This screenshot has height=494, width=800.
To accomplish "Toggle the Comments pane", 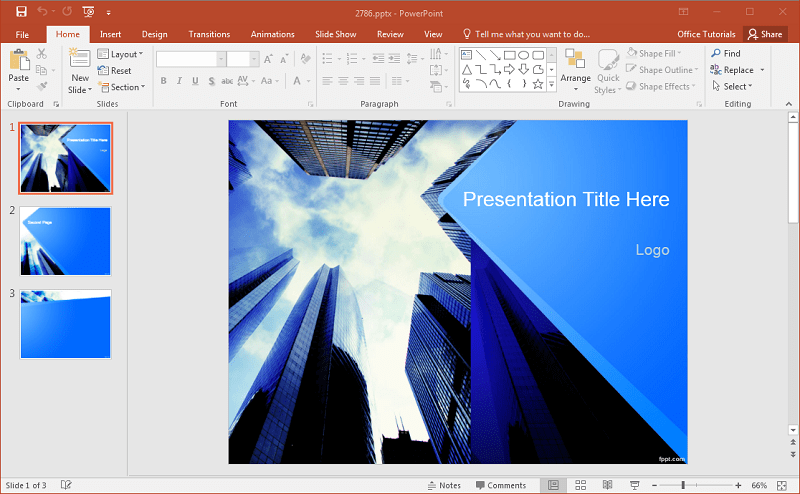I will (x=500, y=485).
